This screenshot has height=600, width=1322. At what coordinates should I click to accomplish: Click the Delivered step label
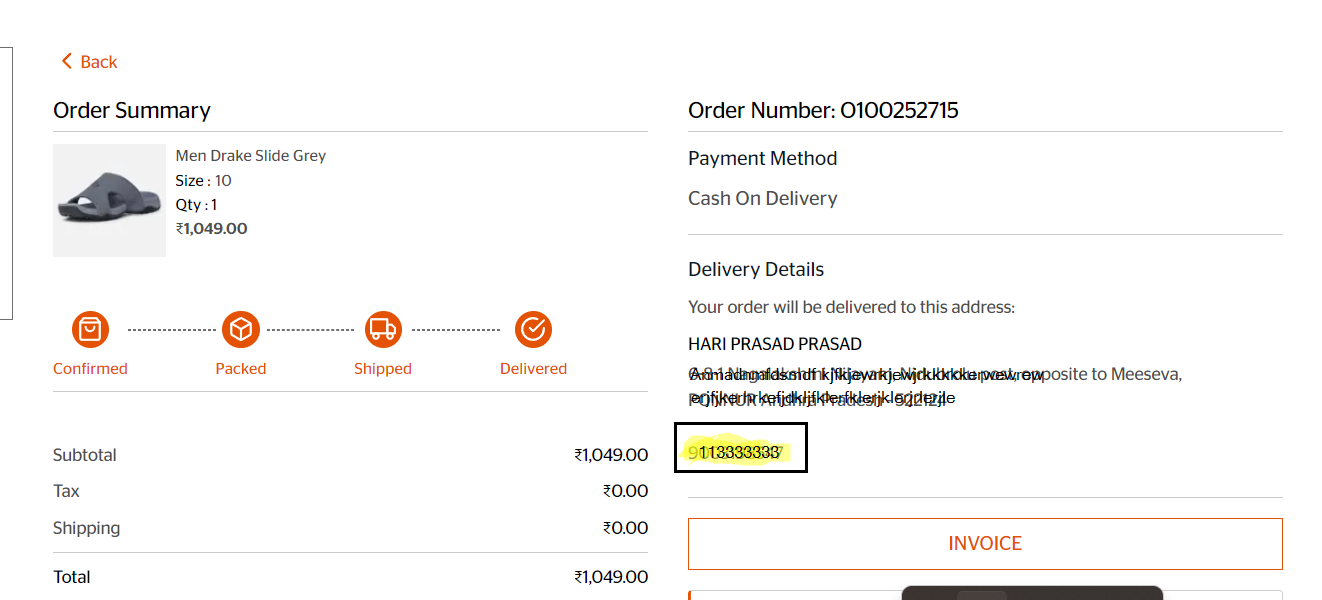point(533,369)
